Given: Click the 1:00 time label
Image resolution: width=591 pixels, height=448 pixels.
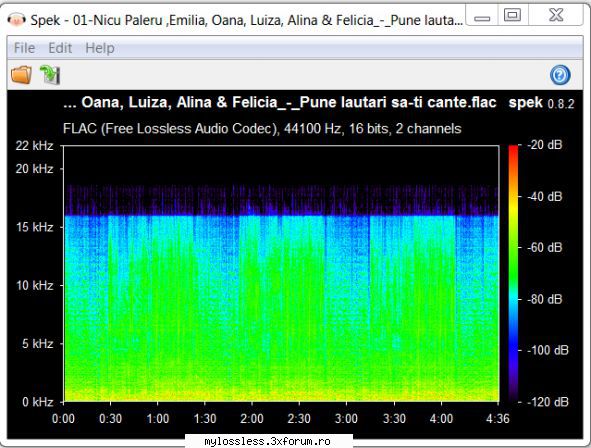Looking at the screenshot, I should click(x=158, y=419).
